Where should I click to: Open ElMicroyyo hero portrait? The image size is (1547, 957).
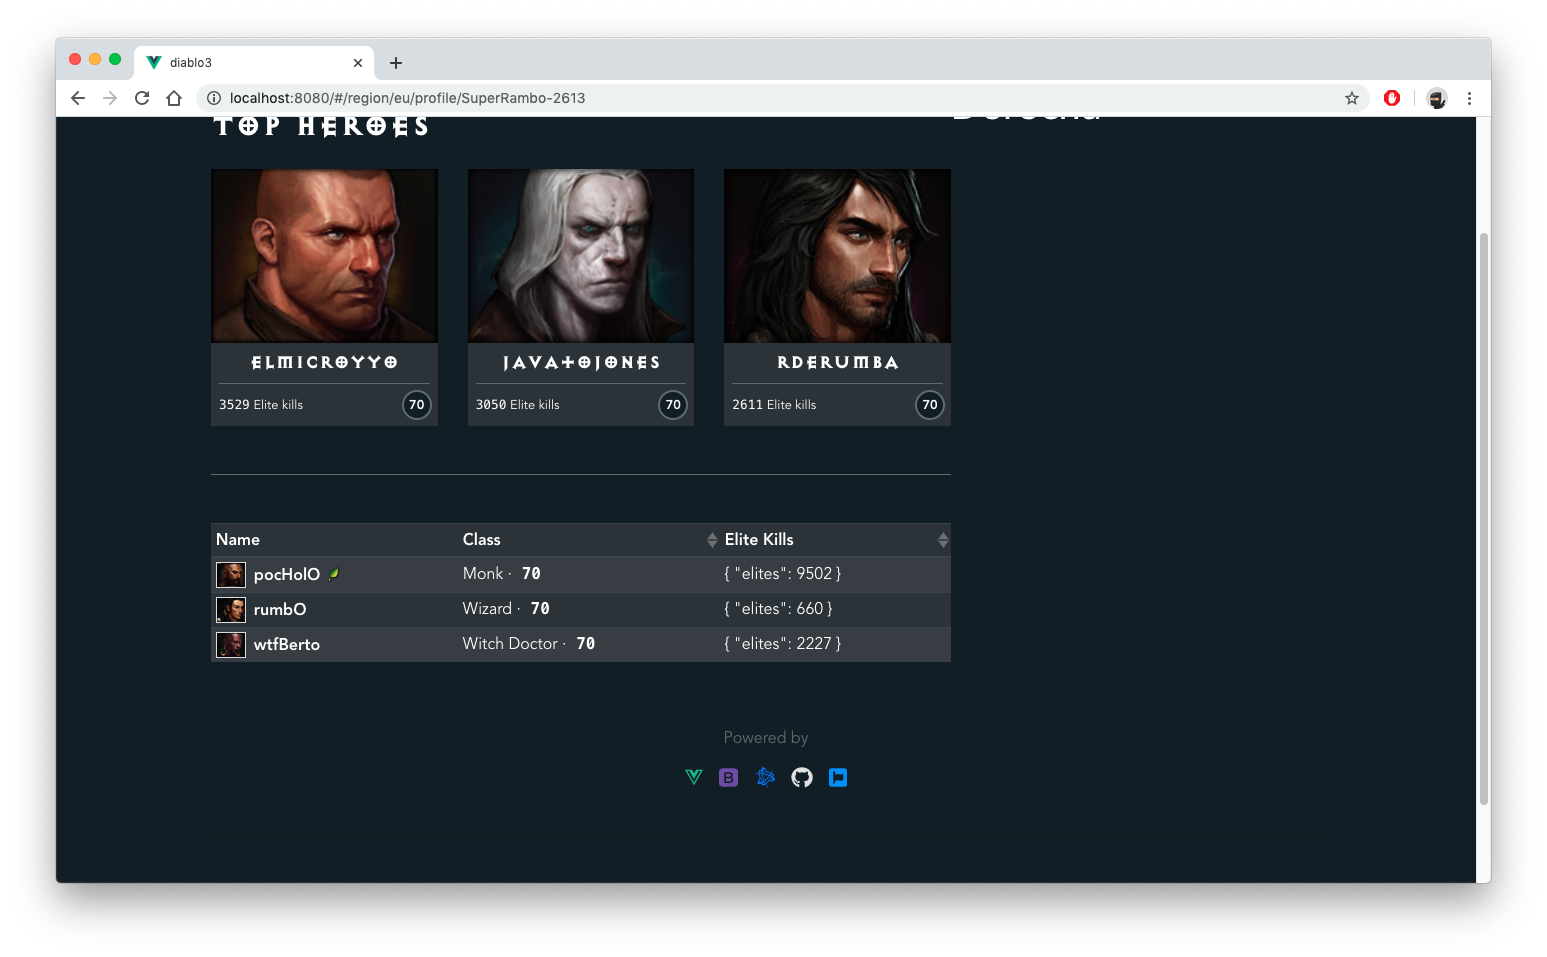coord(324,256)
